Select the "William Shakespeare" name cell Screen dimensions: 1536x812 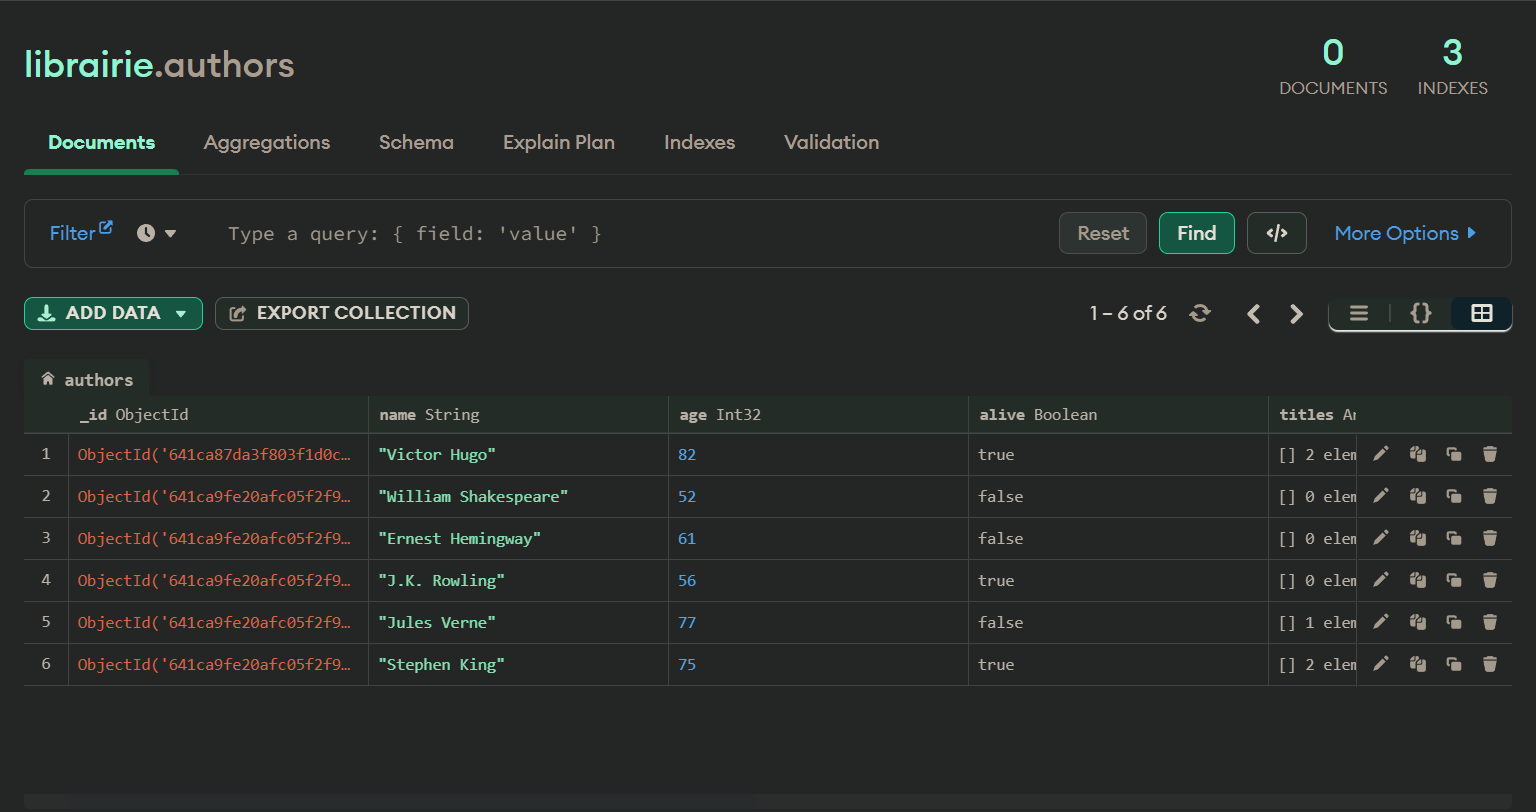(x=518, y=496)
